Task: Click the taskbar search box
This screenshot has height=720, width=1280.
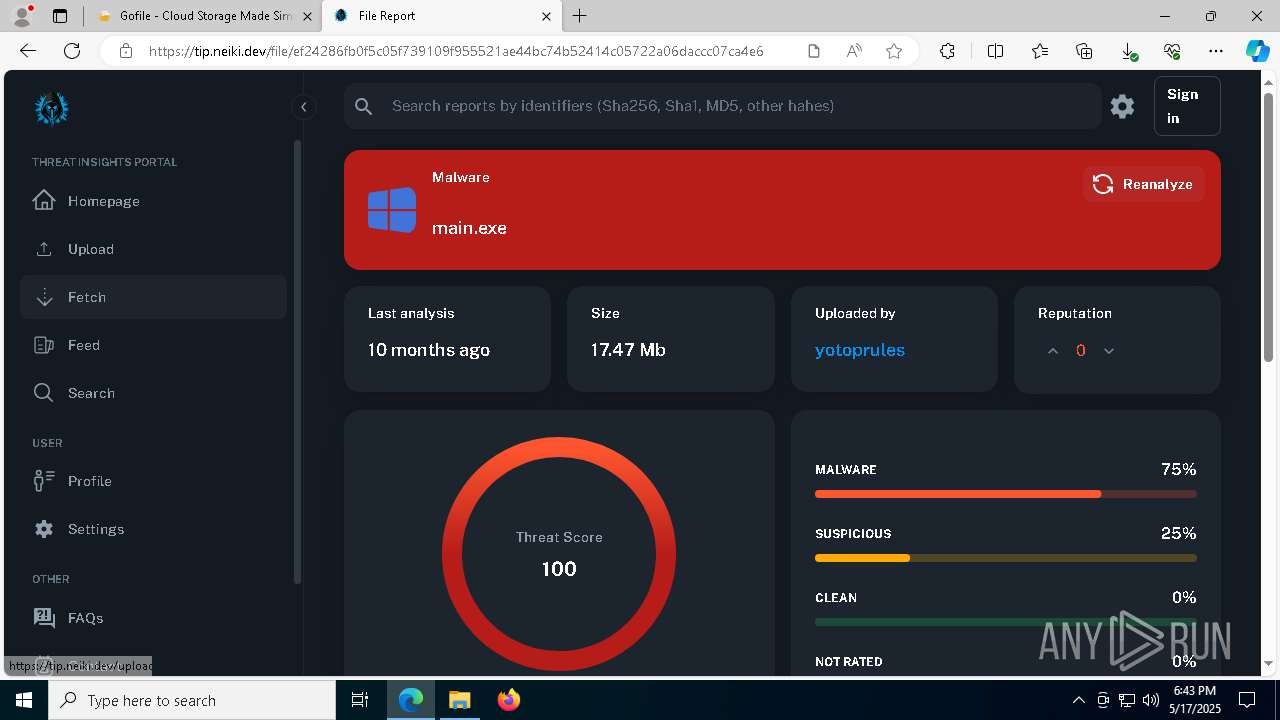Action: tap(192, 700)
